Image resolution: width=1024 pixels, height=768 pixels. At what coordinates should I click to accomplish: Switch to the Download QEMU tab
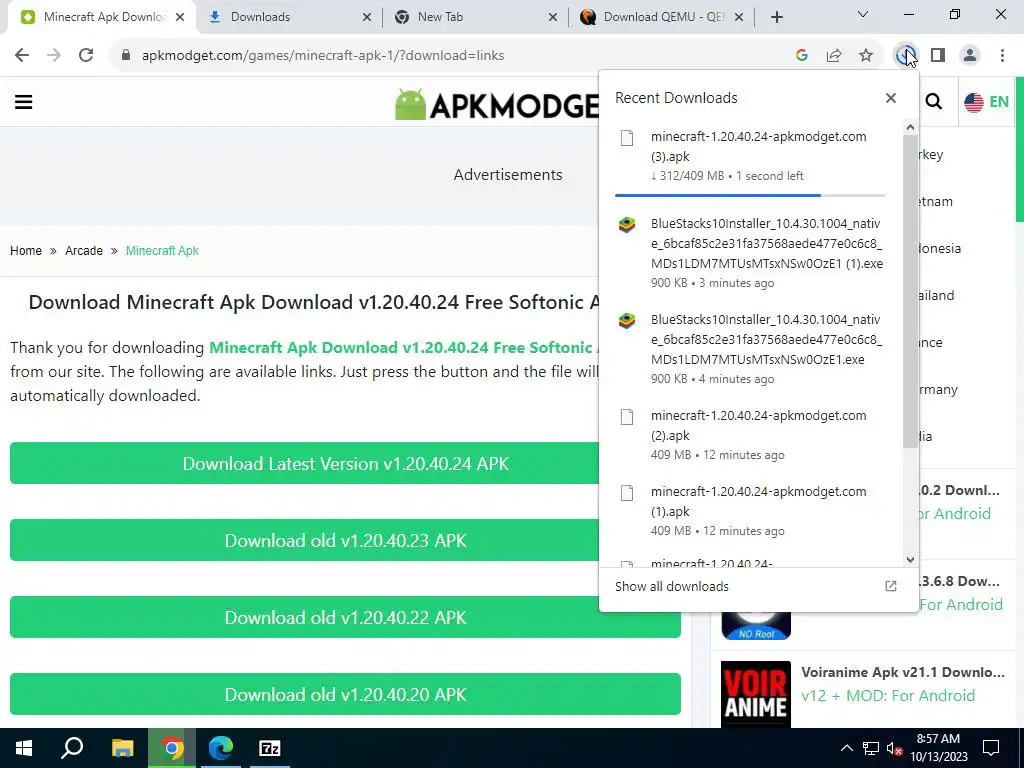click(660, 17)
